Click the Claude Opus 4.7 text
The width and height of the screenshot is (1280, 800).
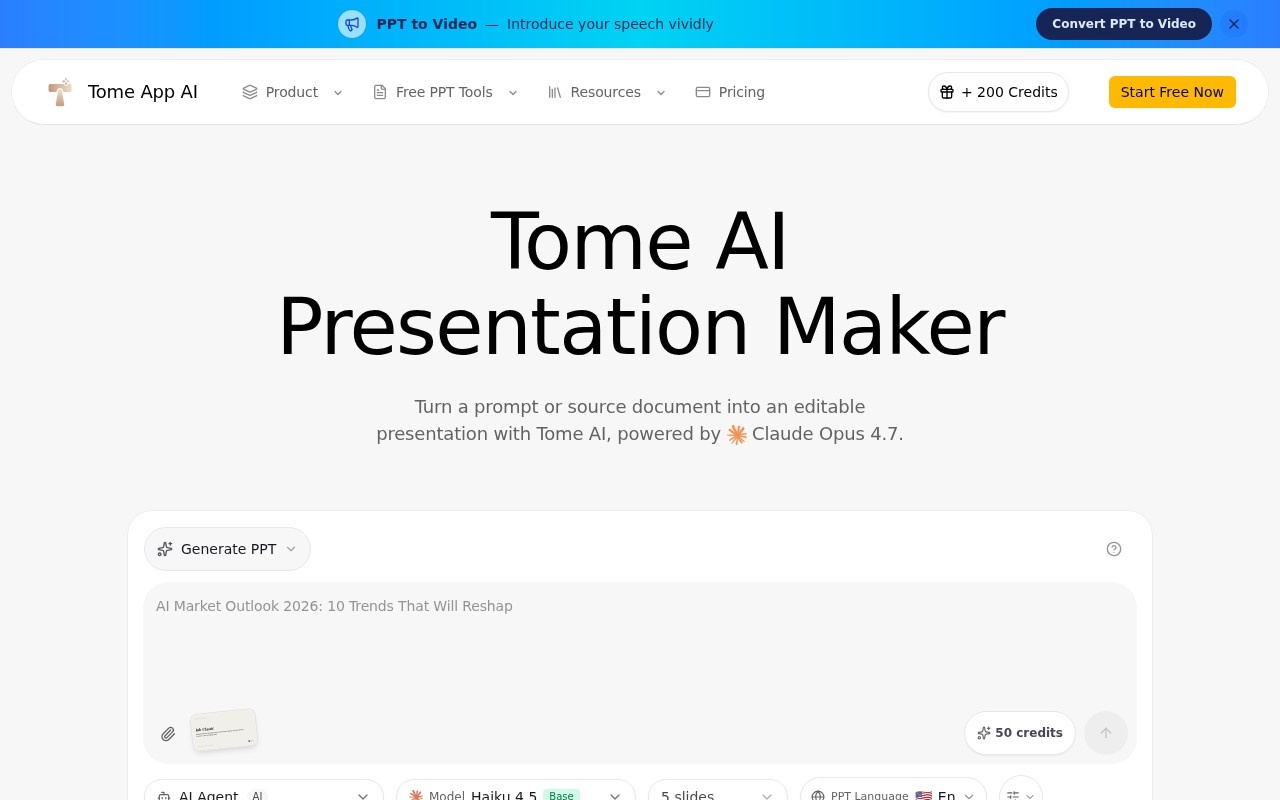pyautogui.click(x=827, y=434)
